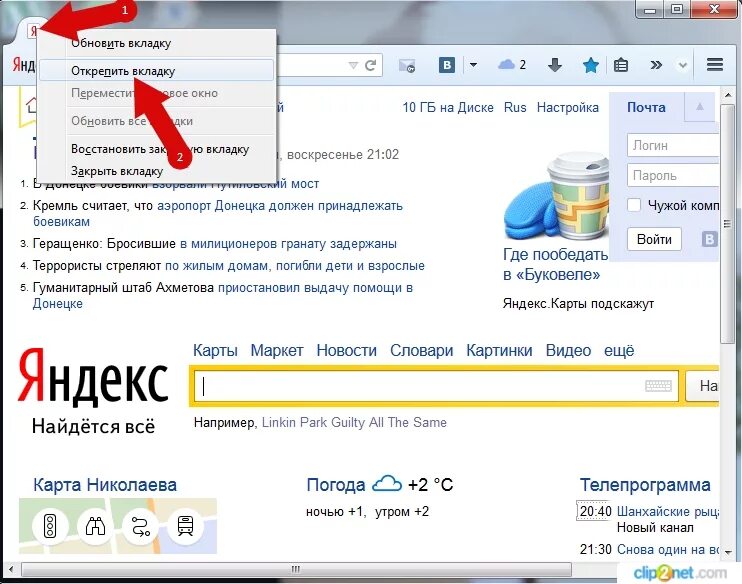
Task: Focus the Логин input field
Action: click(672, 145)
